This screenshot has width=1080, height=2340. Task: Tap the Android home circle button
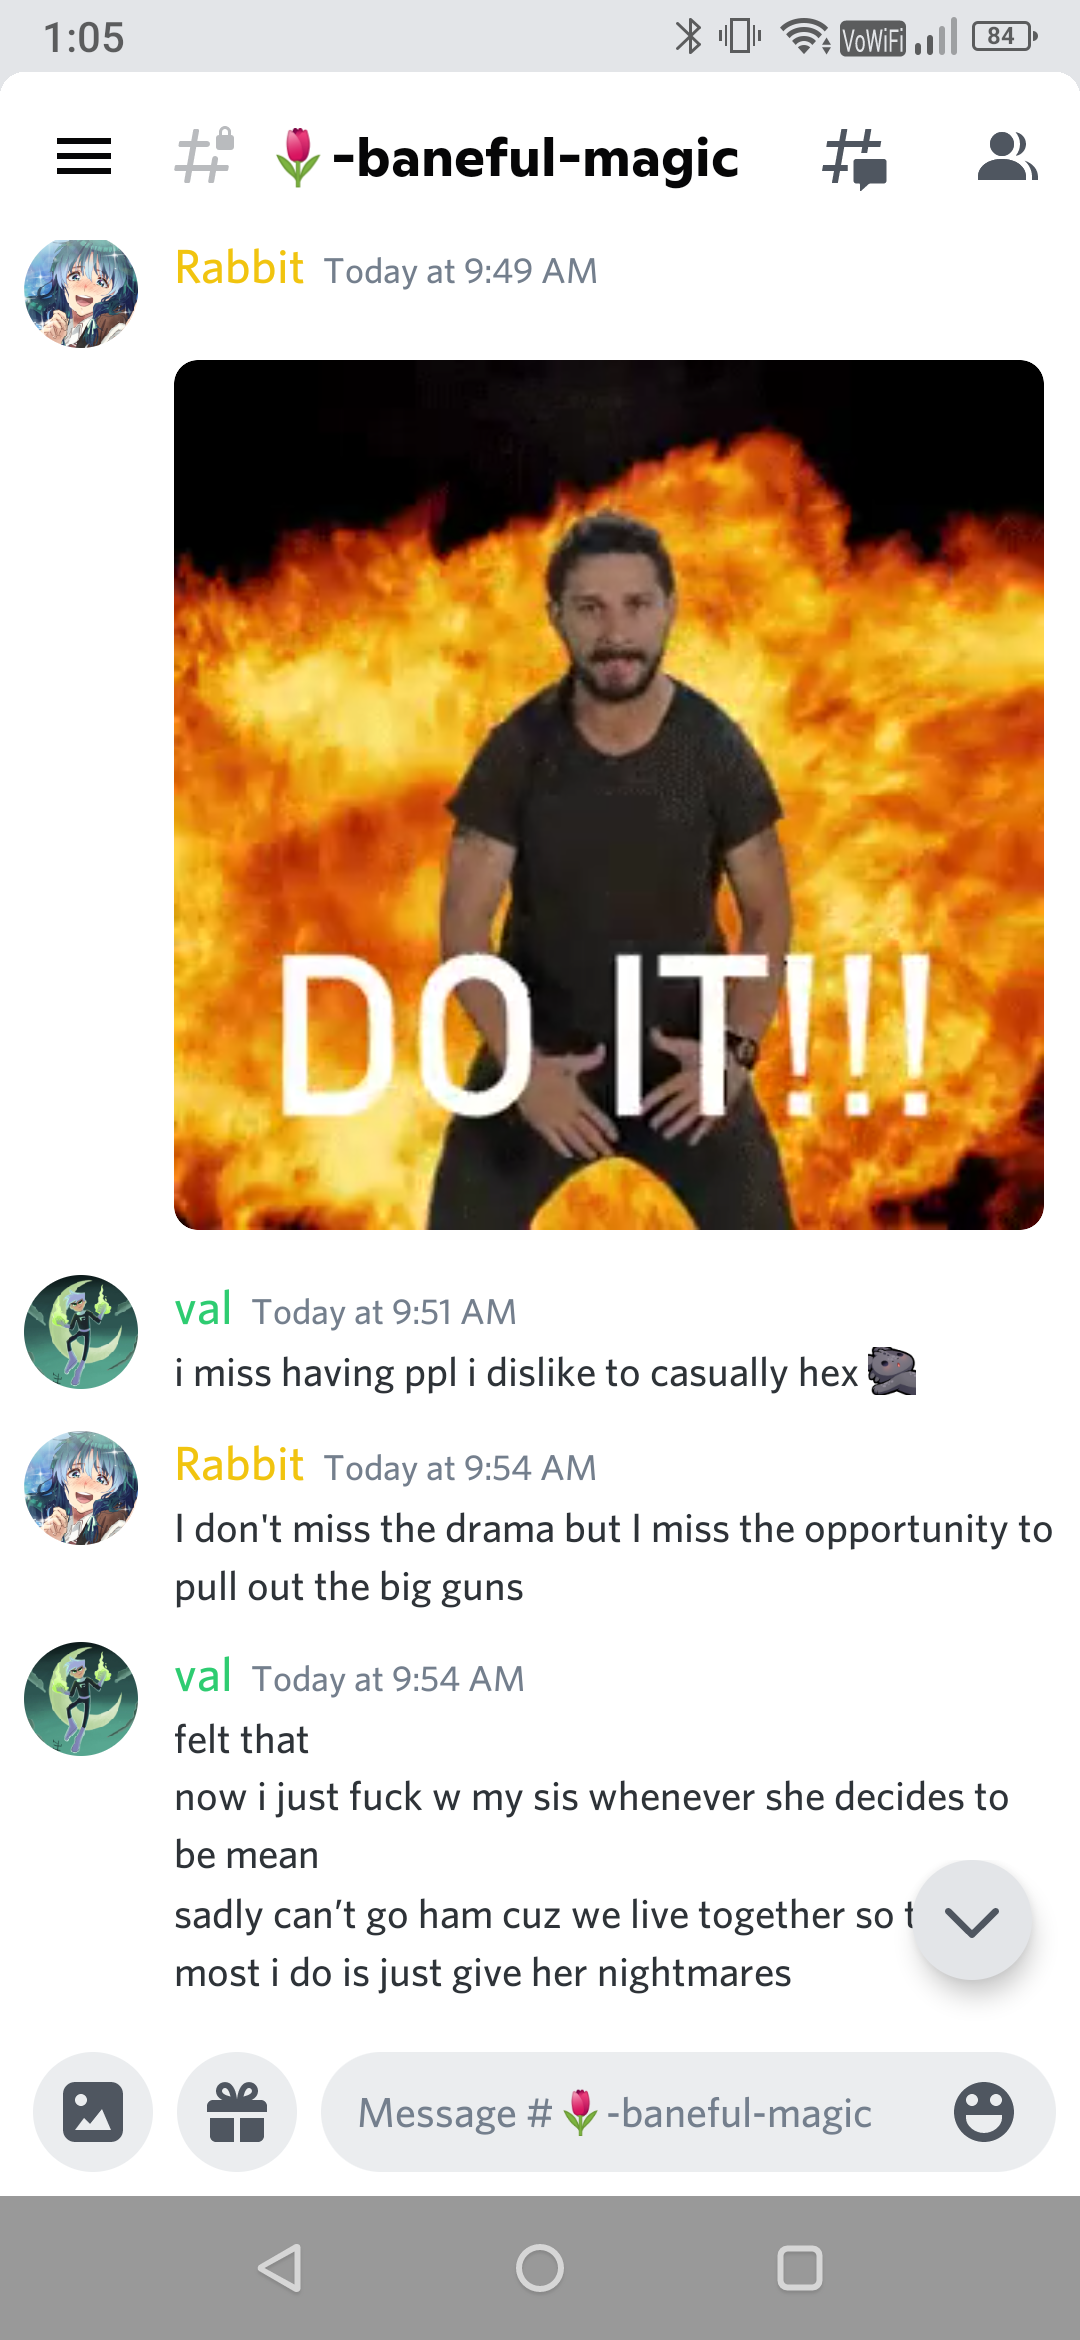(x=540, y=2268)
